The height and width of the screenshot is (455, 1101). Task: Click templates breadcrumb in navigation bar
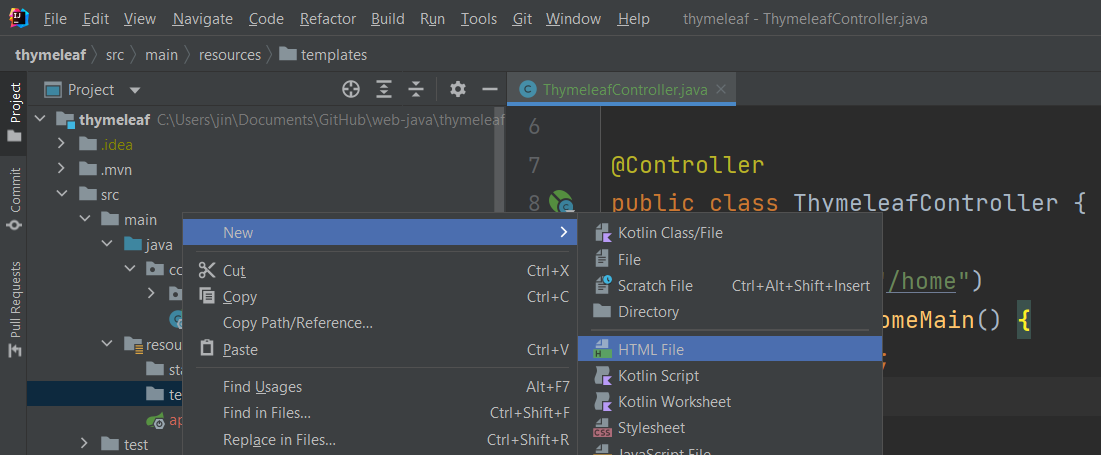point(323,54)
